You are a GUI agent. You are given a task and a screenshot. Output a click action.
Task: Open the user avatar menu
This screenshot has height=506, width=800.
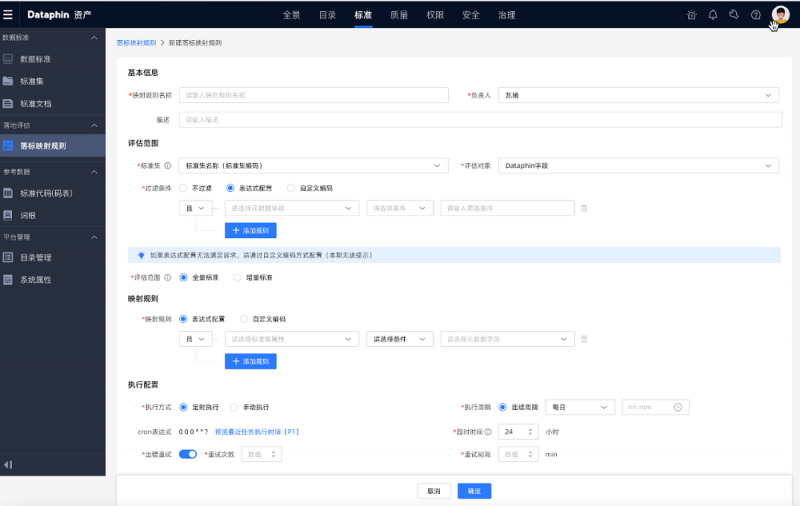780,14
